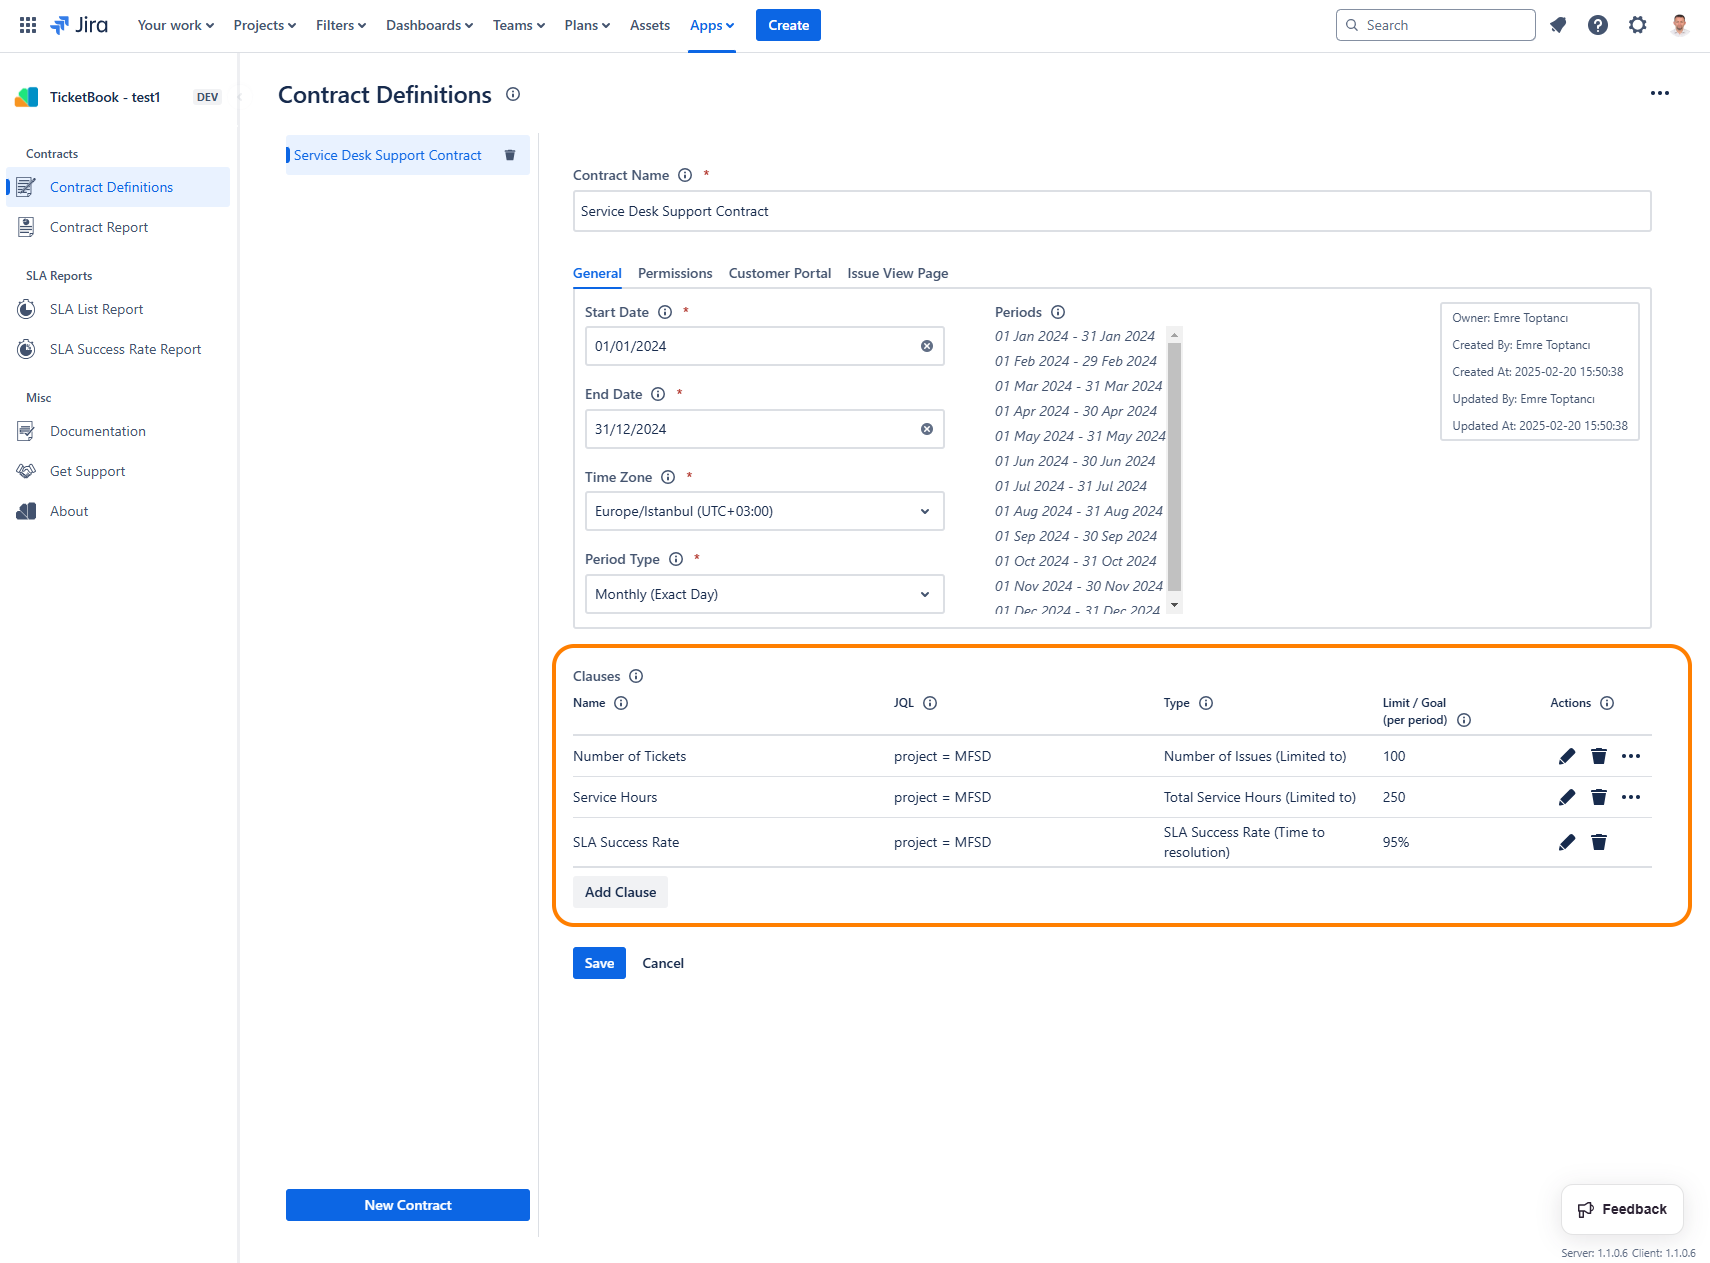This screenshot has height=1263, width=1710.
Task: Save the contract definition
Action: pyautogui.click(x=599, y=963)
